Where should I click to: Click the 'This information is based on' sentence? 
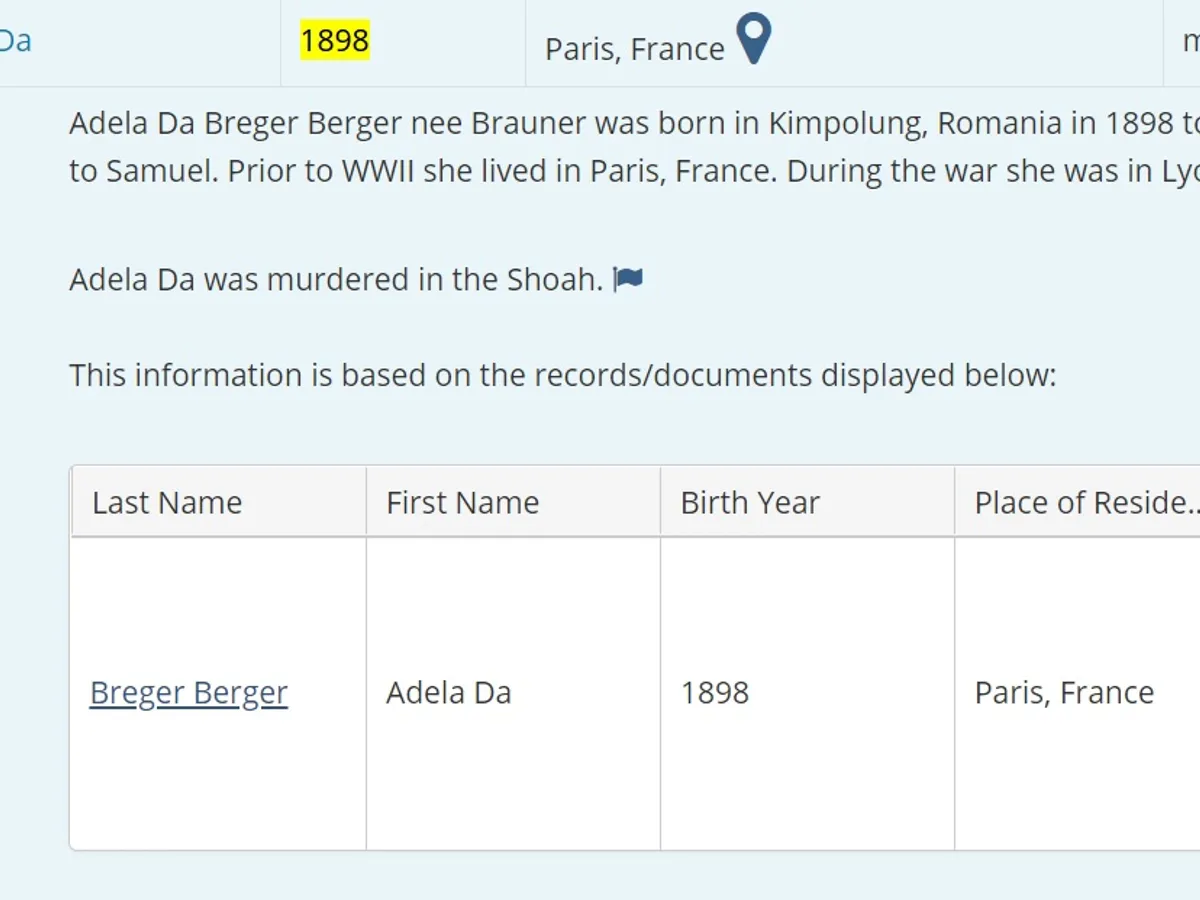[562, 375]
